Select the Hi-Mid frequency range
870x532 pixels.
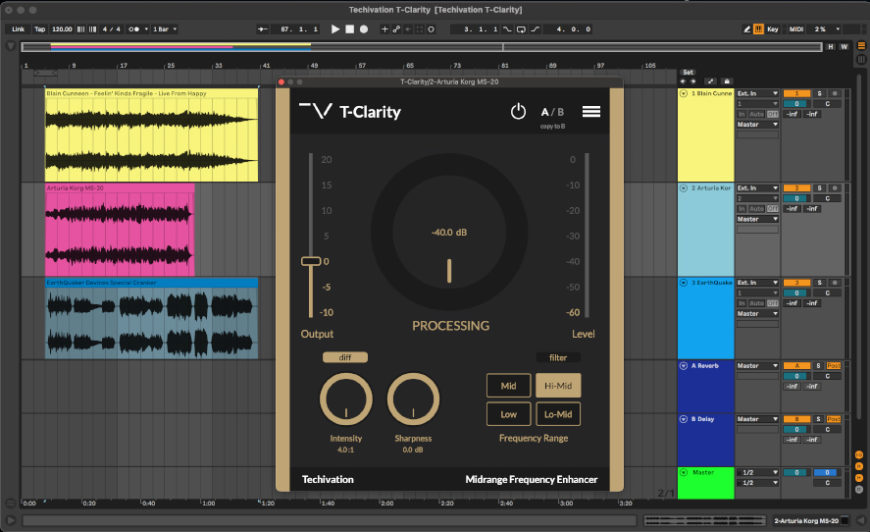(558, 386)
